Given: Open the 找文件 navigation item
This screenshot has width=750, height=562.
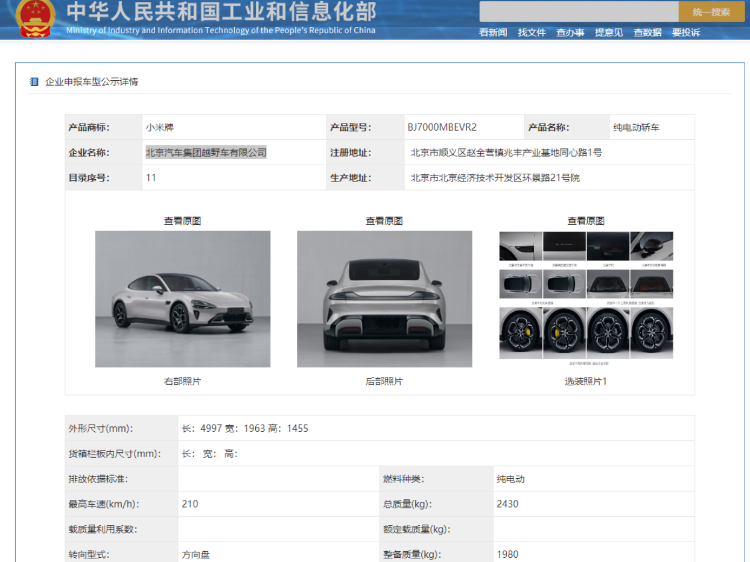Looking at the screenshot, I should pyautogui.click(x=531, y=33).
